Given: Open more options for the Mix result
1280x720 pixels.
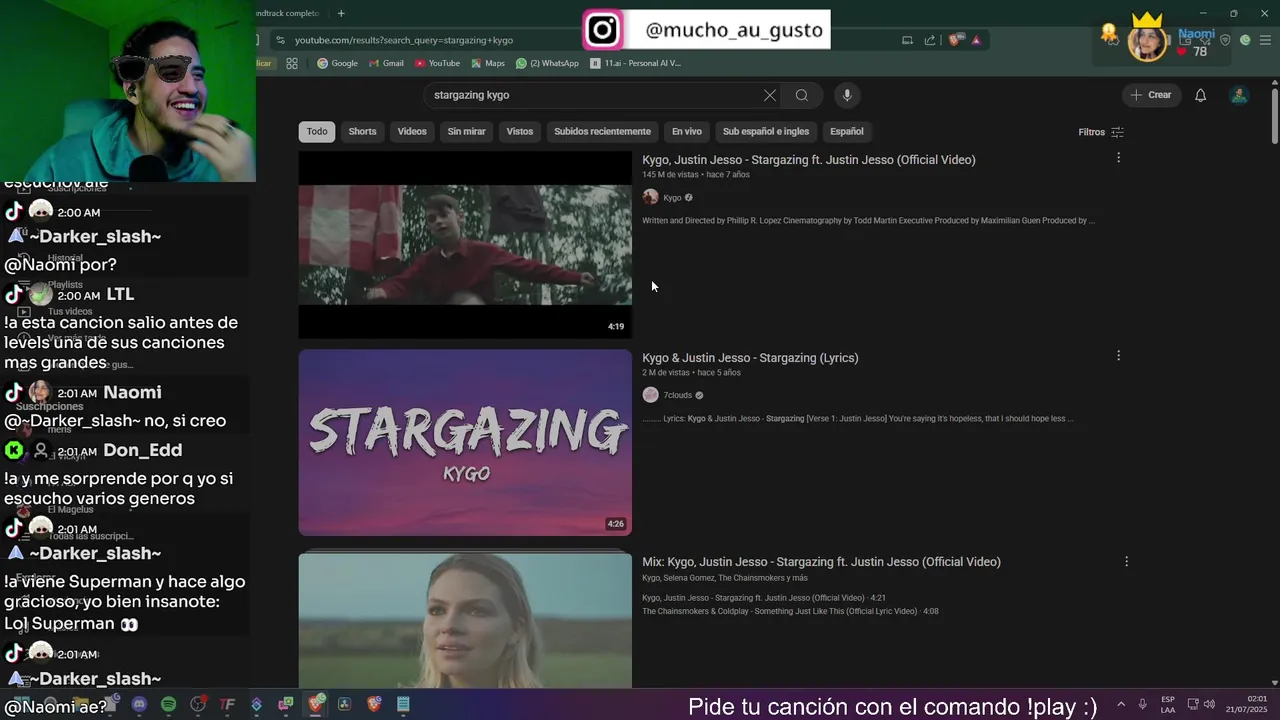Looking at the screenshot, I should point(1126,562).
